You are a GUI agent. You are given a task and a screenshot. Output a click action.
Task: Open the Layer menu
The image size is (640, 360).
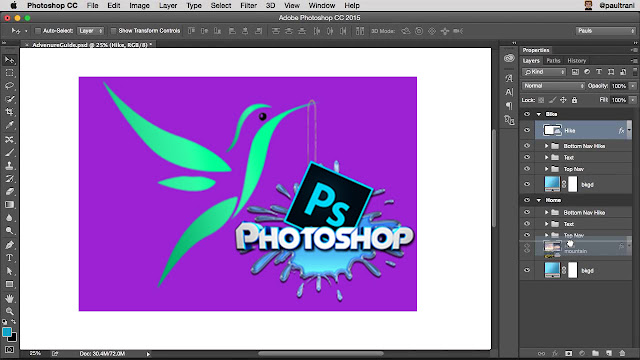pos(168,6)
